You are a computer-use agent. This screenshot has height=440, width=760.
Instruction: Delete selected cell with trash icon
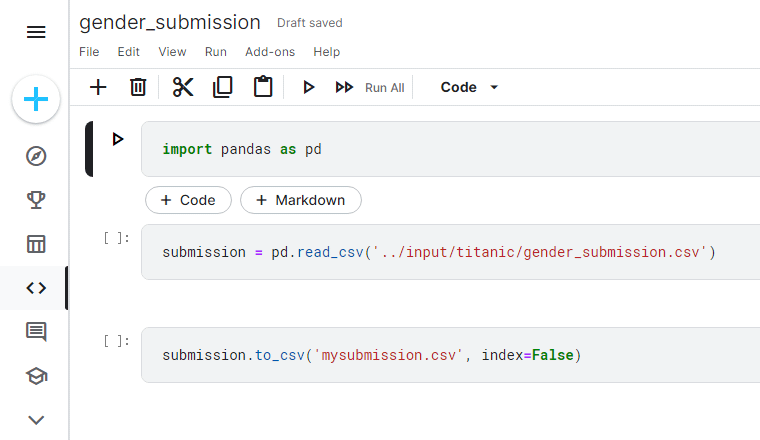(x=138, y=87)
